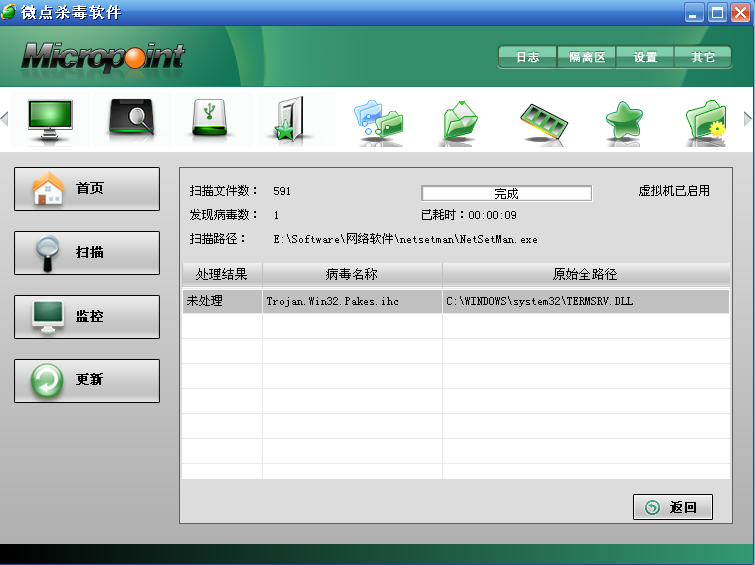Image resolution: width=755 pixels, height=565 pixels.
Task: Click the 原始全路径 column header
Action: (x=586, y=275)
